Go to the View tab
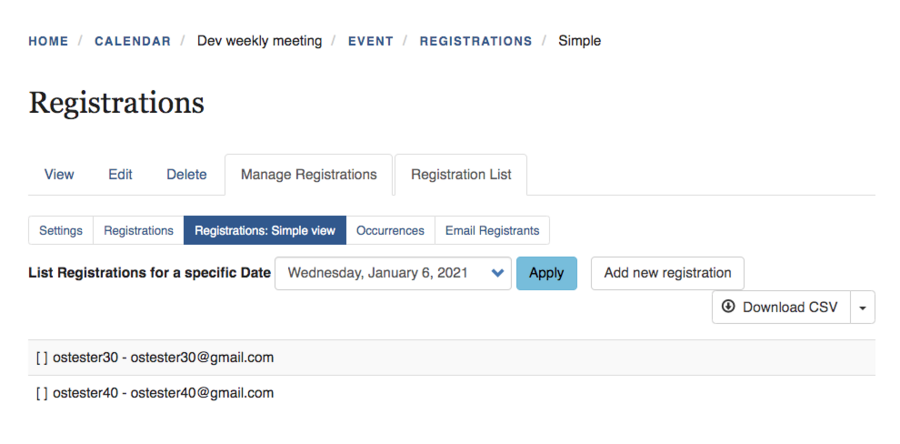This screenshot has width=900, height=444. click(59, 174)
